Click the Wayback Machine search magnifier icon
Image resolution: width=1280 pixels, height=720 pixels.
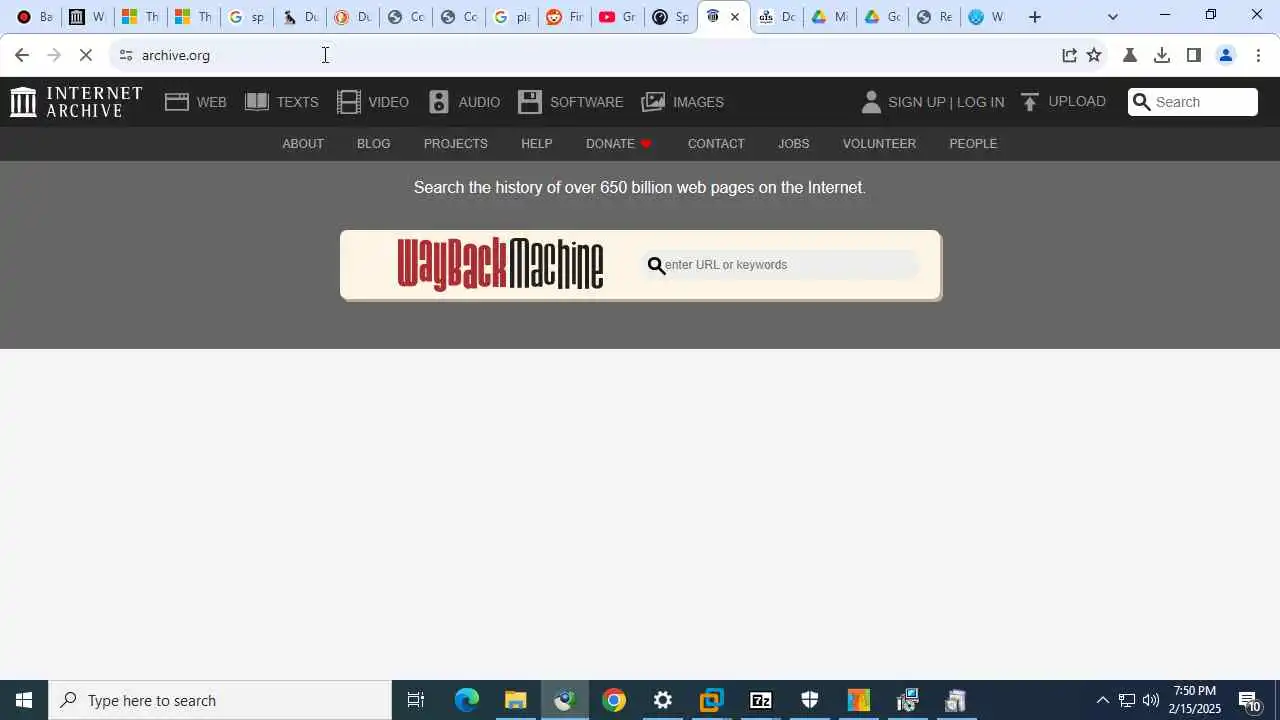click(x=656, y=266)
